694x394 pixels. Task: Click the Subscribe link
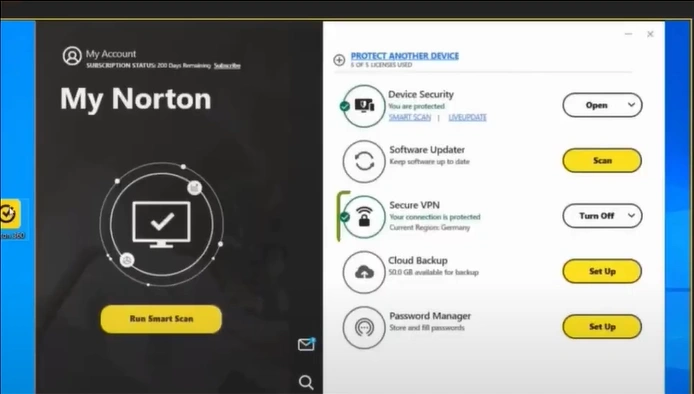tap(227, 66)
